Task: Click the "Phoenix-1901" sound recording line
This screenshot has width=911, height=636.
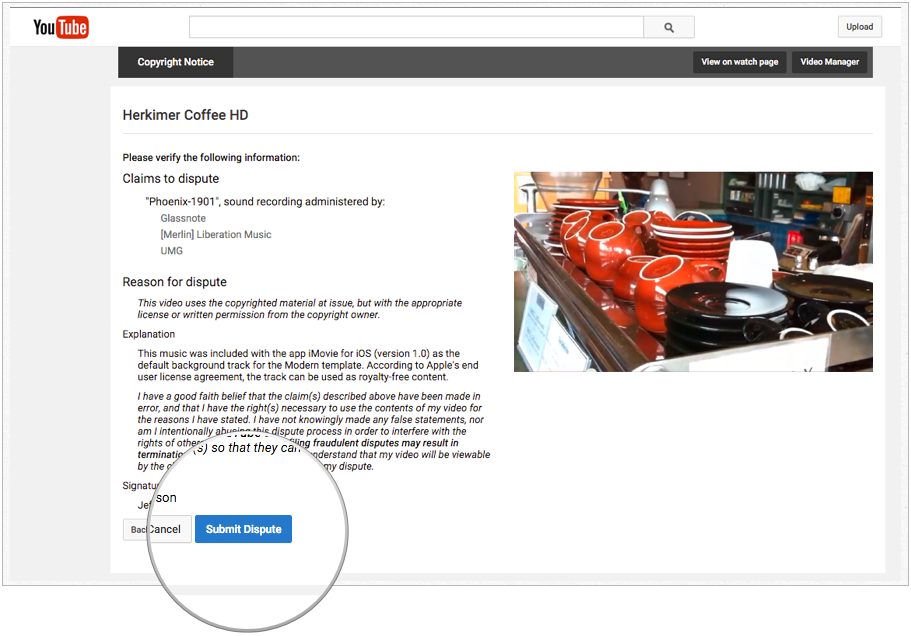Action: coord(265,201)
